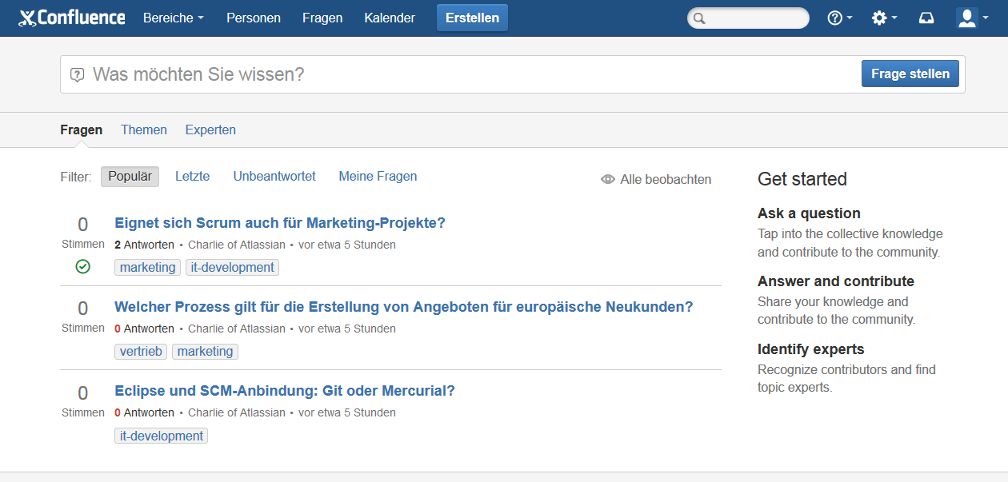Viewport: 1008px width, 482px height.
Task: Select the Populär filter
Action: point(129,177)
